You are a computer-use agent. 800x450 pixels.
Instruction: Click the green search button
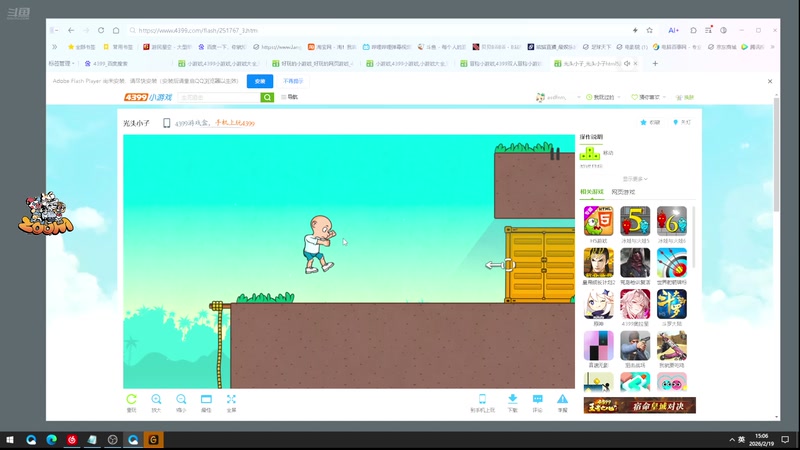tap(267, 97)
